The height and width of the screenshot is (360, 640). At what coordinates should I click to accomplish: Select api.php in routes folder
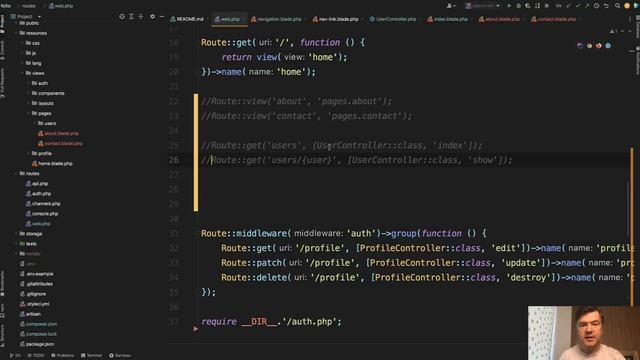37,184
